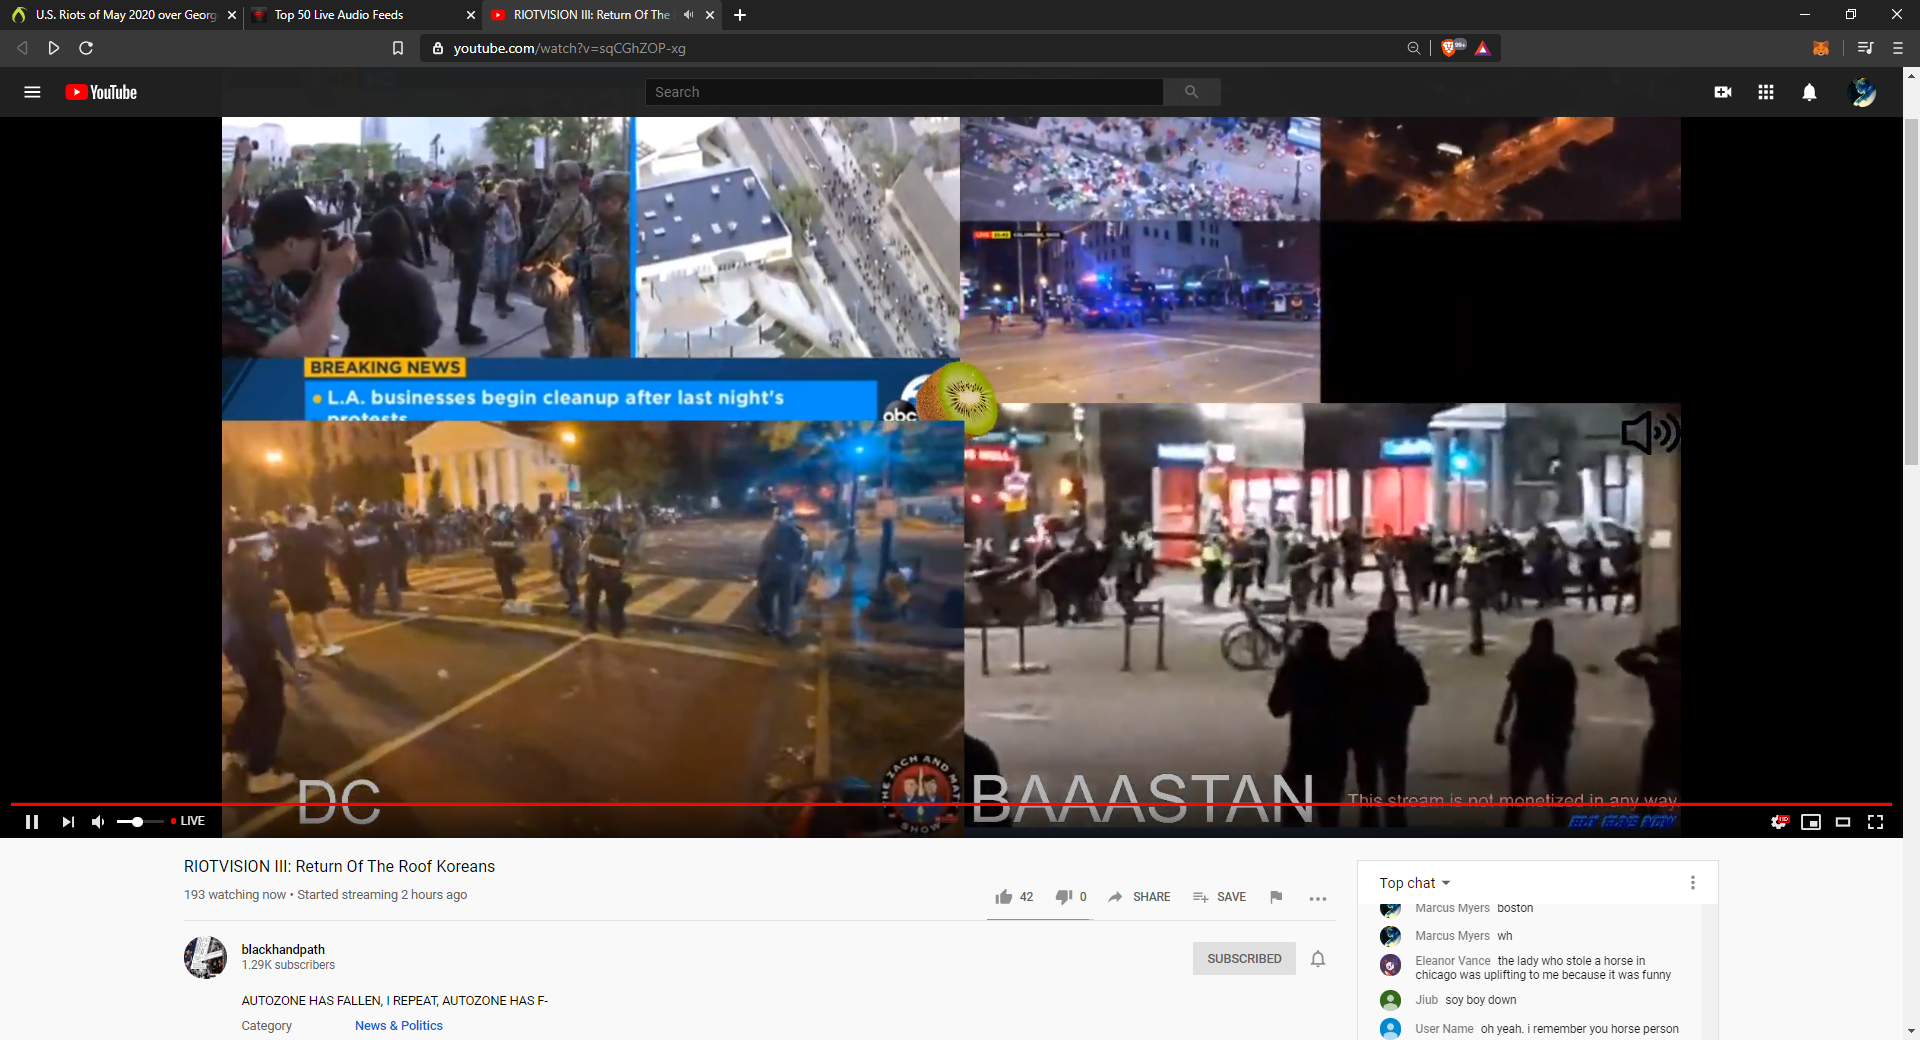The width and height of the screenshot is (1920, 1040).
Task: Jump to LIVE in the stream
Action: coord(188,821)
